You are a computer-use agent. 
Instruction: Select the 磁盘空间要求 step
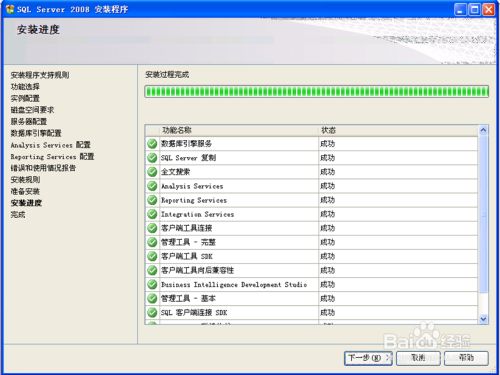click(32, 110)
